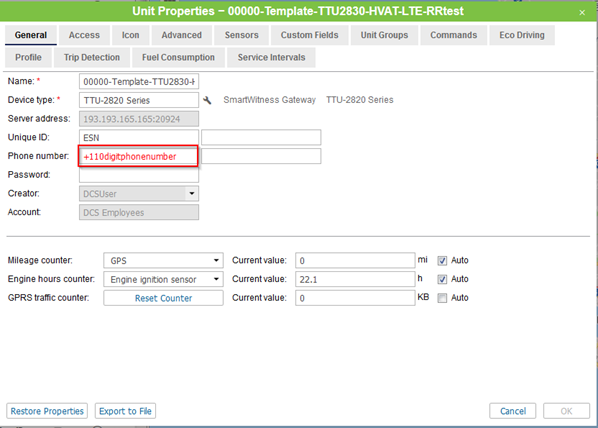Viewport: 598px width, 428px height.
Task: Open the Creator DCSUser dropdown
Action: (139, 194)
